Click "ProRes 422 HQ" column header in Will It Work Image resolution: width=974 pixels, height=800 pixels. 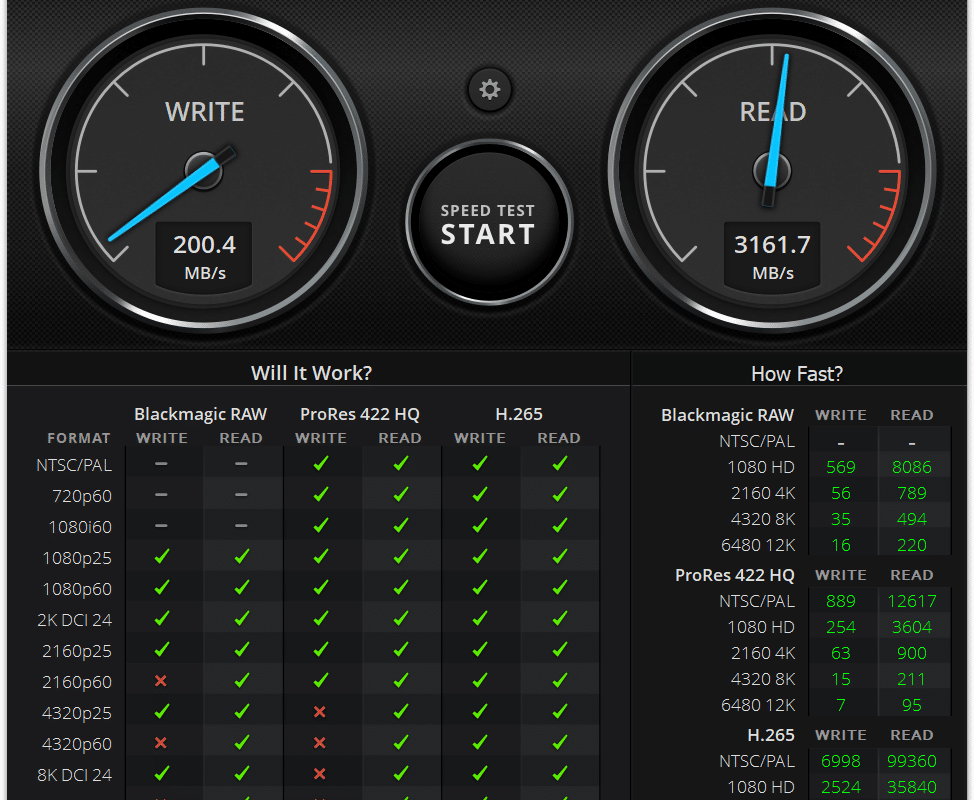(360, 414)
